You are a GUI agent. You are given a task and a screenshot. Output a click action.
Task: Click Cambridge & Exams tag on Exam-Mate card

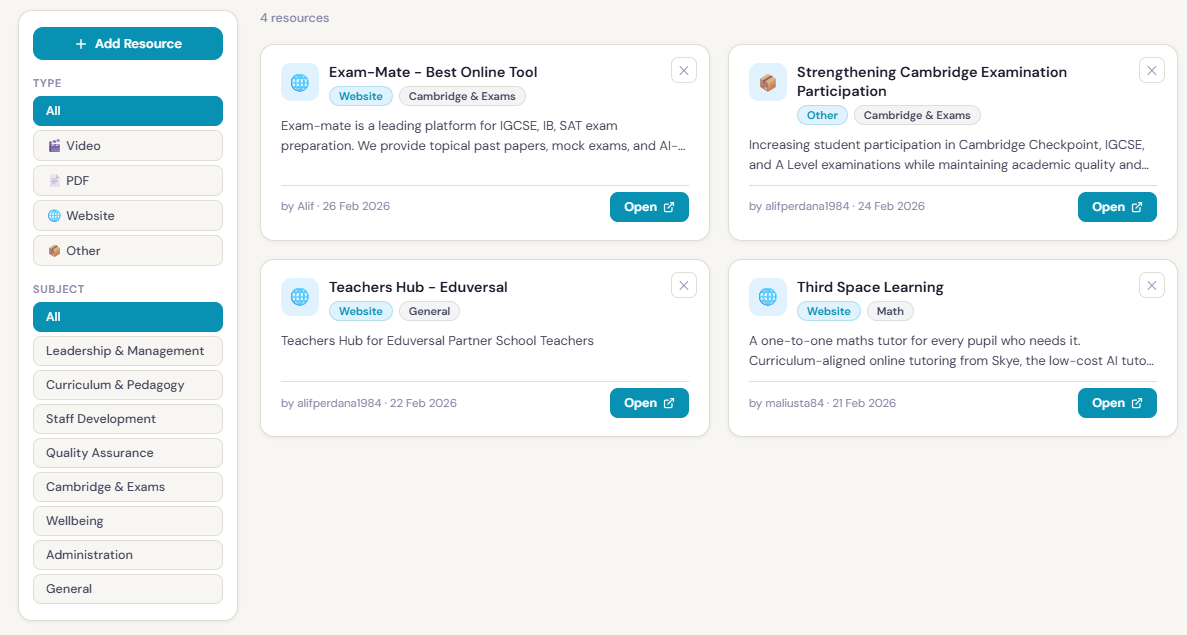click(x=462, y=96)
